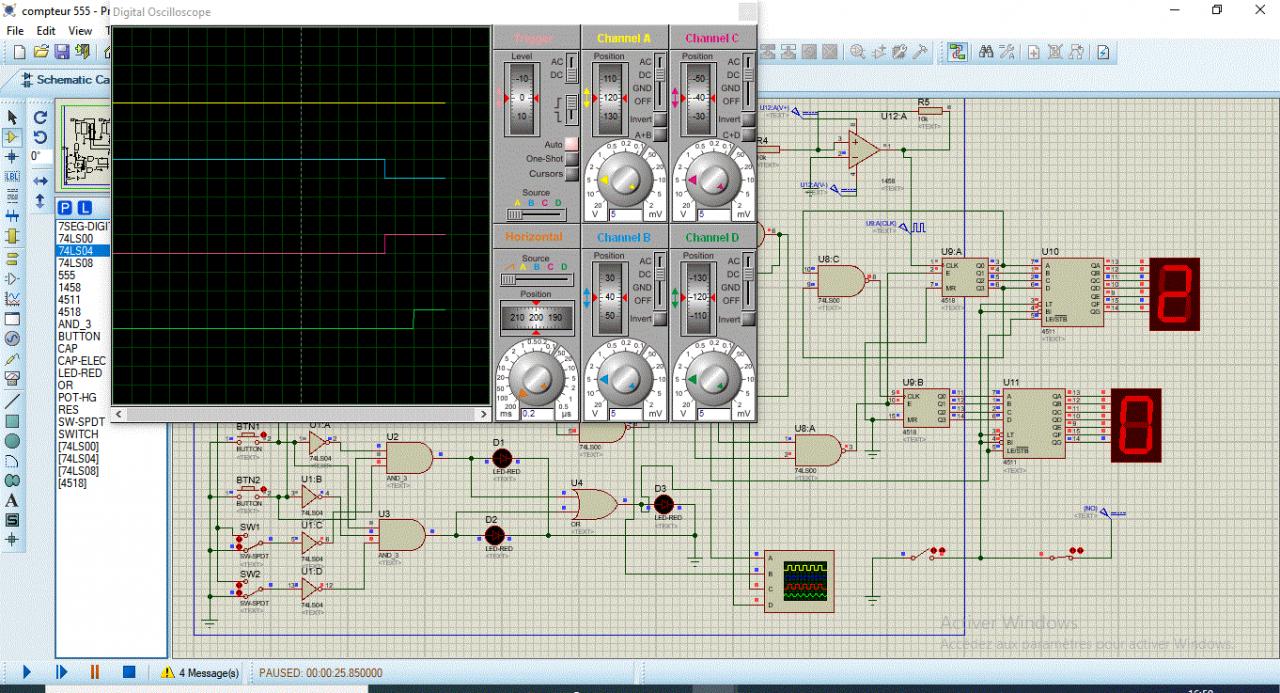Click the Horizontal timebase input field
Screen dimensions: 1280x693
pos(535,413)
